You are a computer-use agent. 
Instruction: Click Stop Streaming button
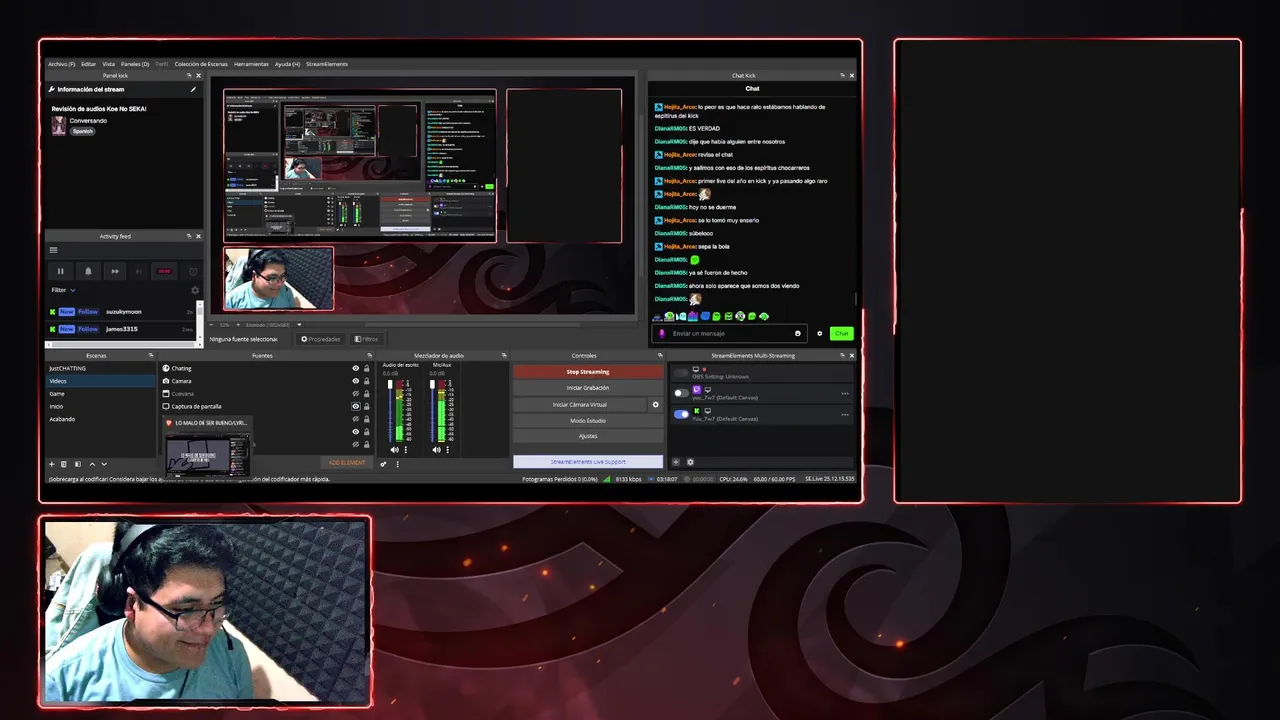[x=588, y=372]
